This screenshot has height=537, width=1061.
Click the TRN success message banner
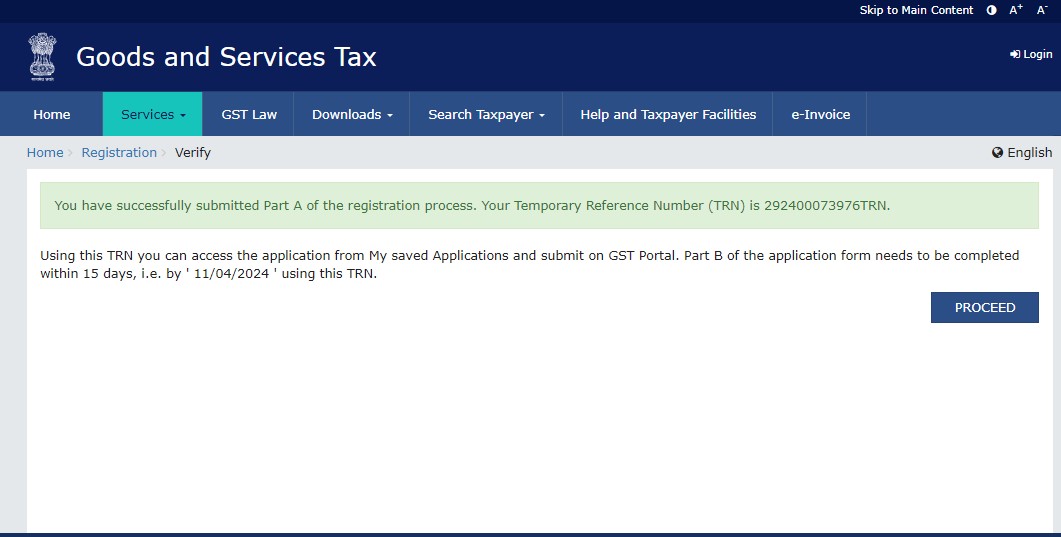click(x=539, y=206)
